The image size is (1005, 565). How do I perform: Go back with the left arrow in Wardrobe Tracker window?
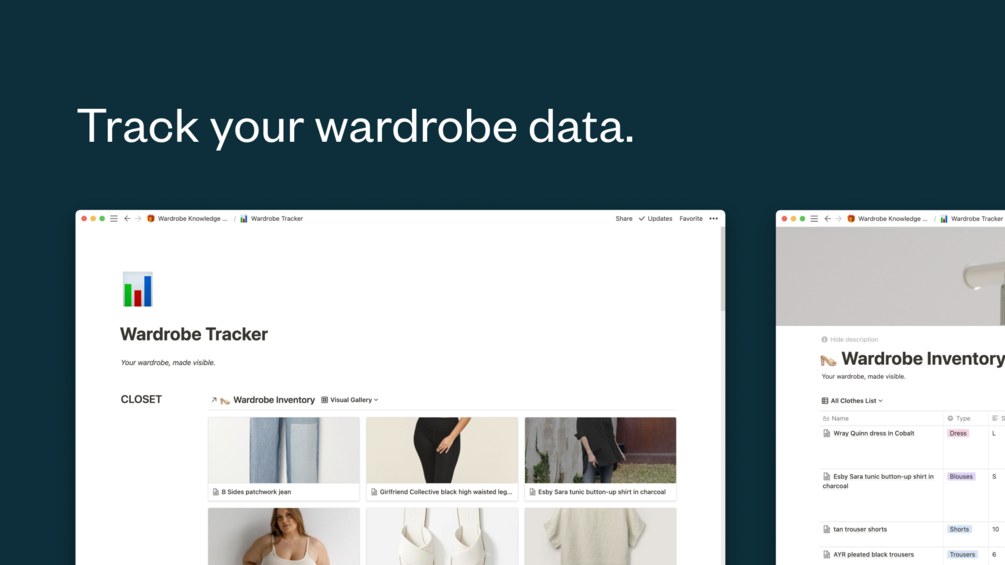127,218
